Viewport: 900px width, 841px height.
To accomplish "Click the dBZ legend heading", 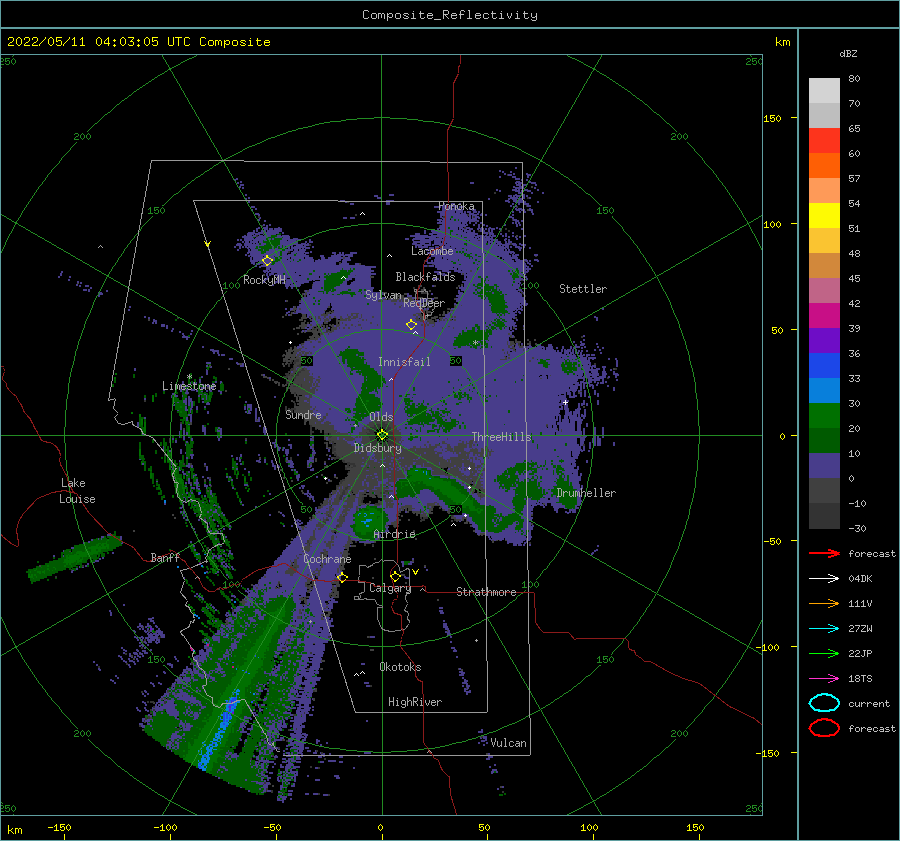I will [848, 53].
